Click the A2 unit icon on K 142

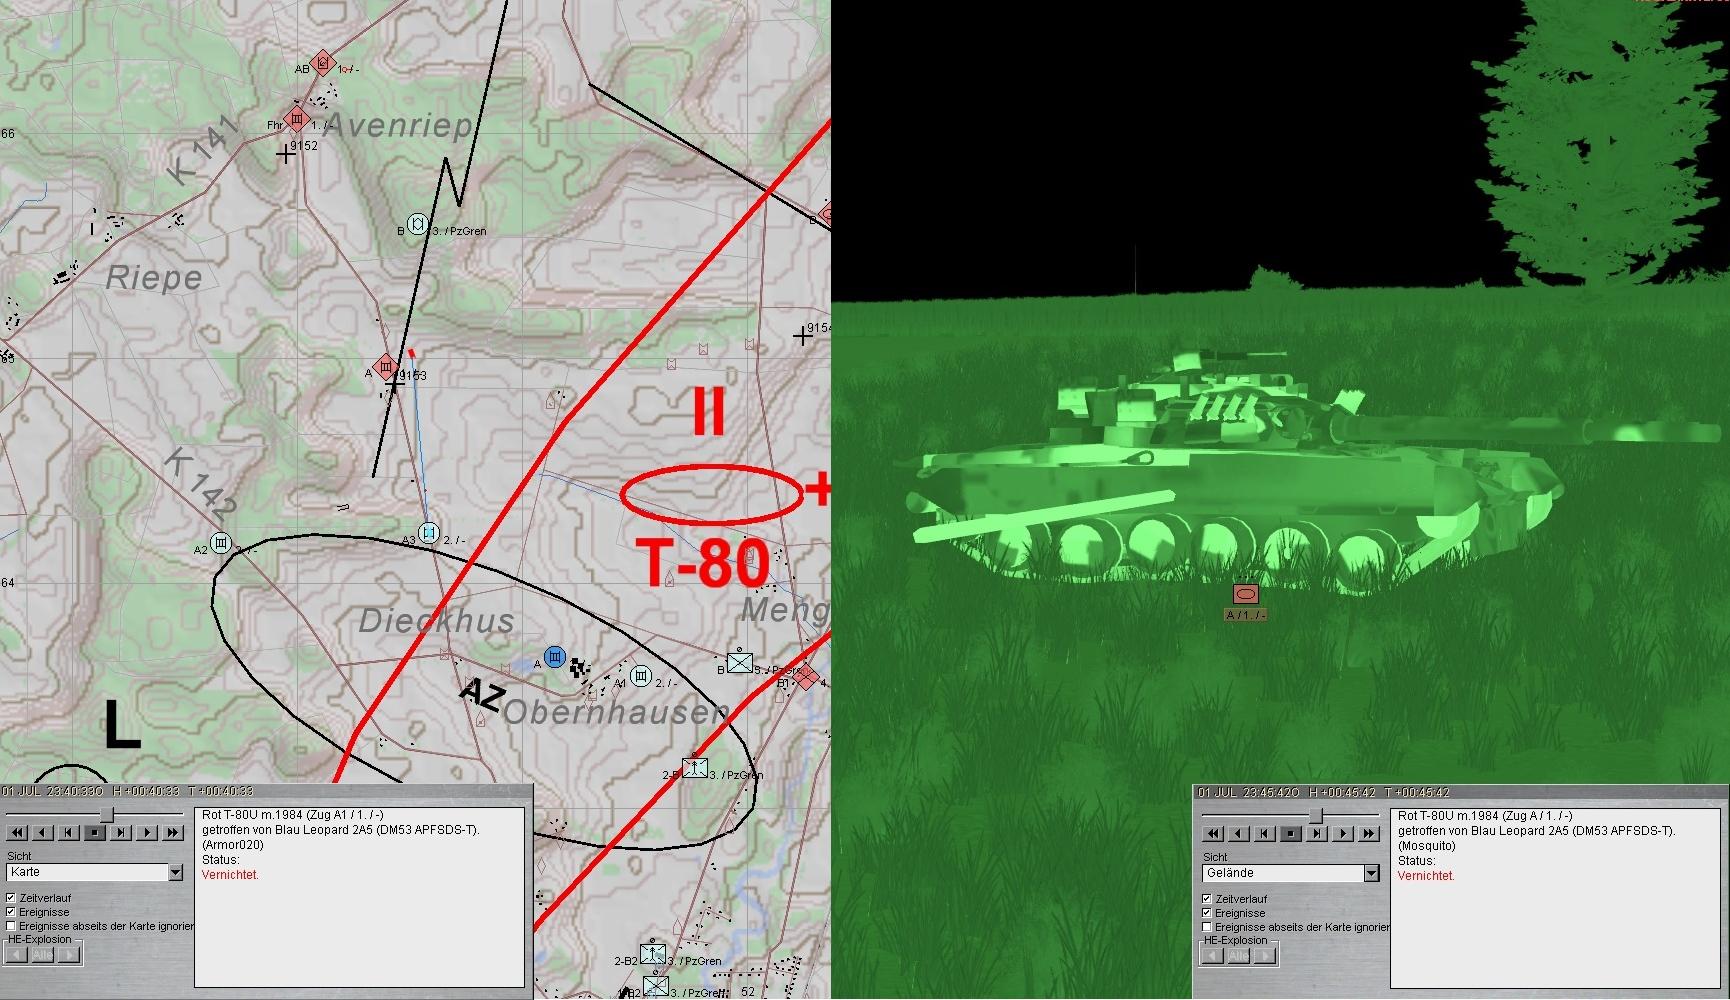point(221,544)
